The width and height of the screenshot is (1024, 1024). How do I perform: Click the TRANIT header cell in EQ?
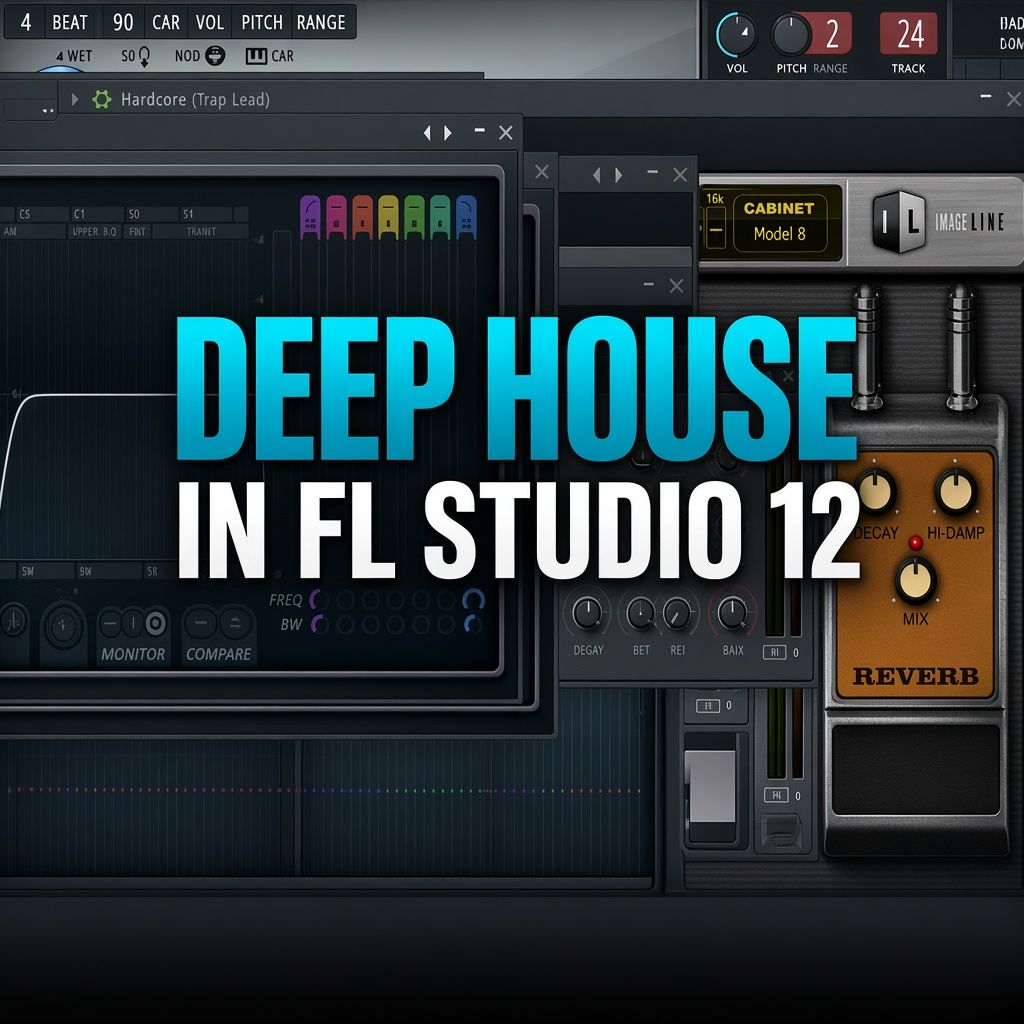[200, 231]
